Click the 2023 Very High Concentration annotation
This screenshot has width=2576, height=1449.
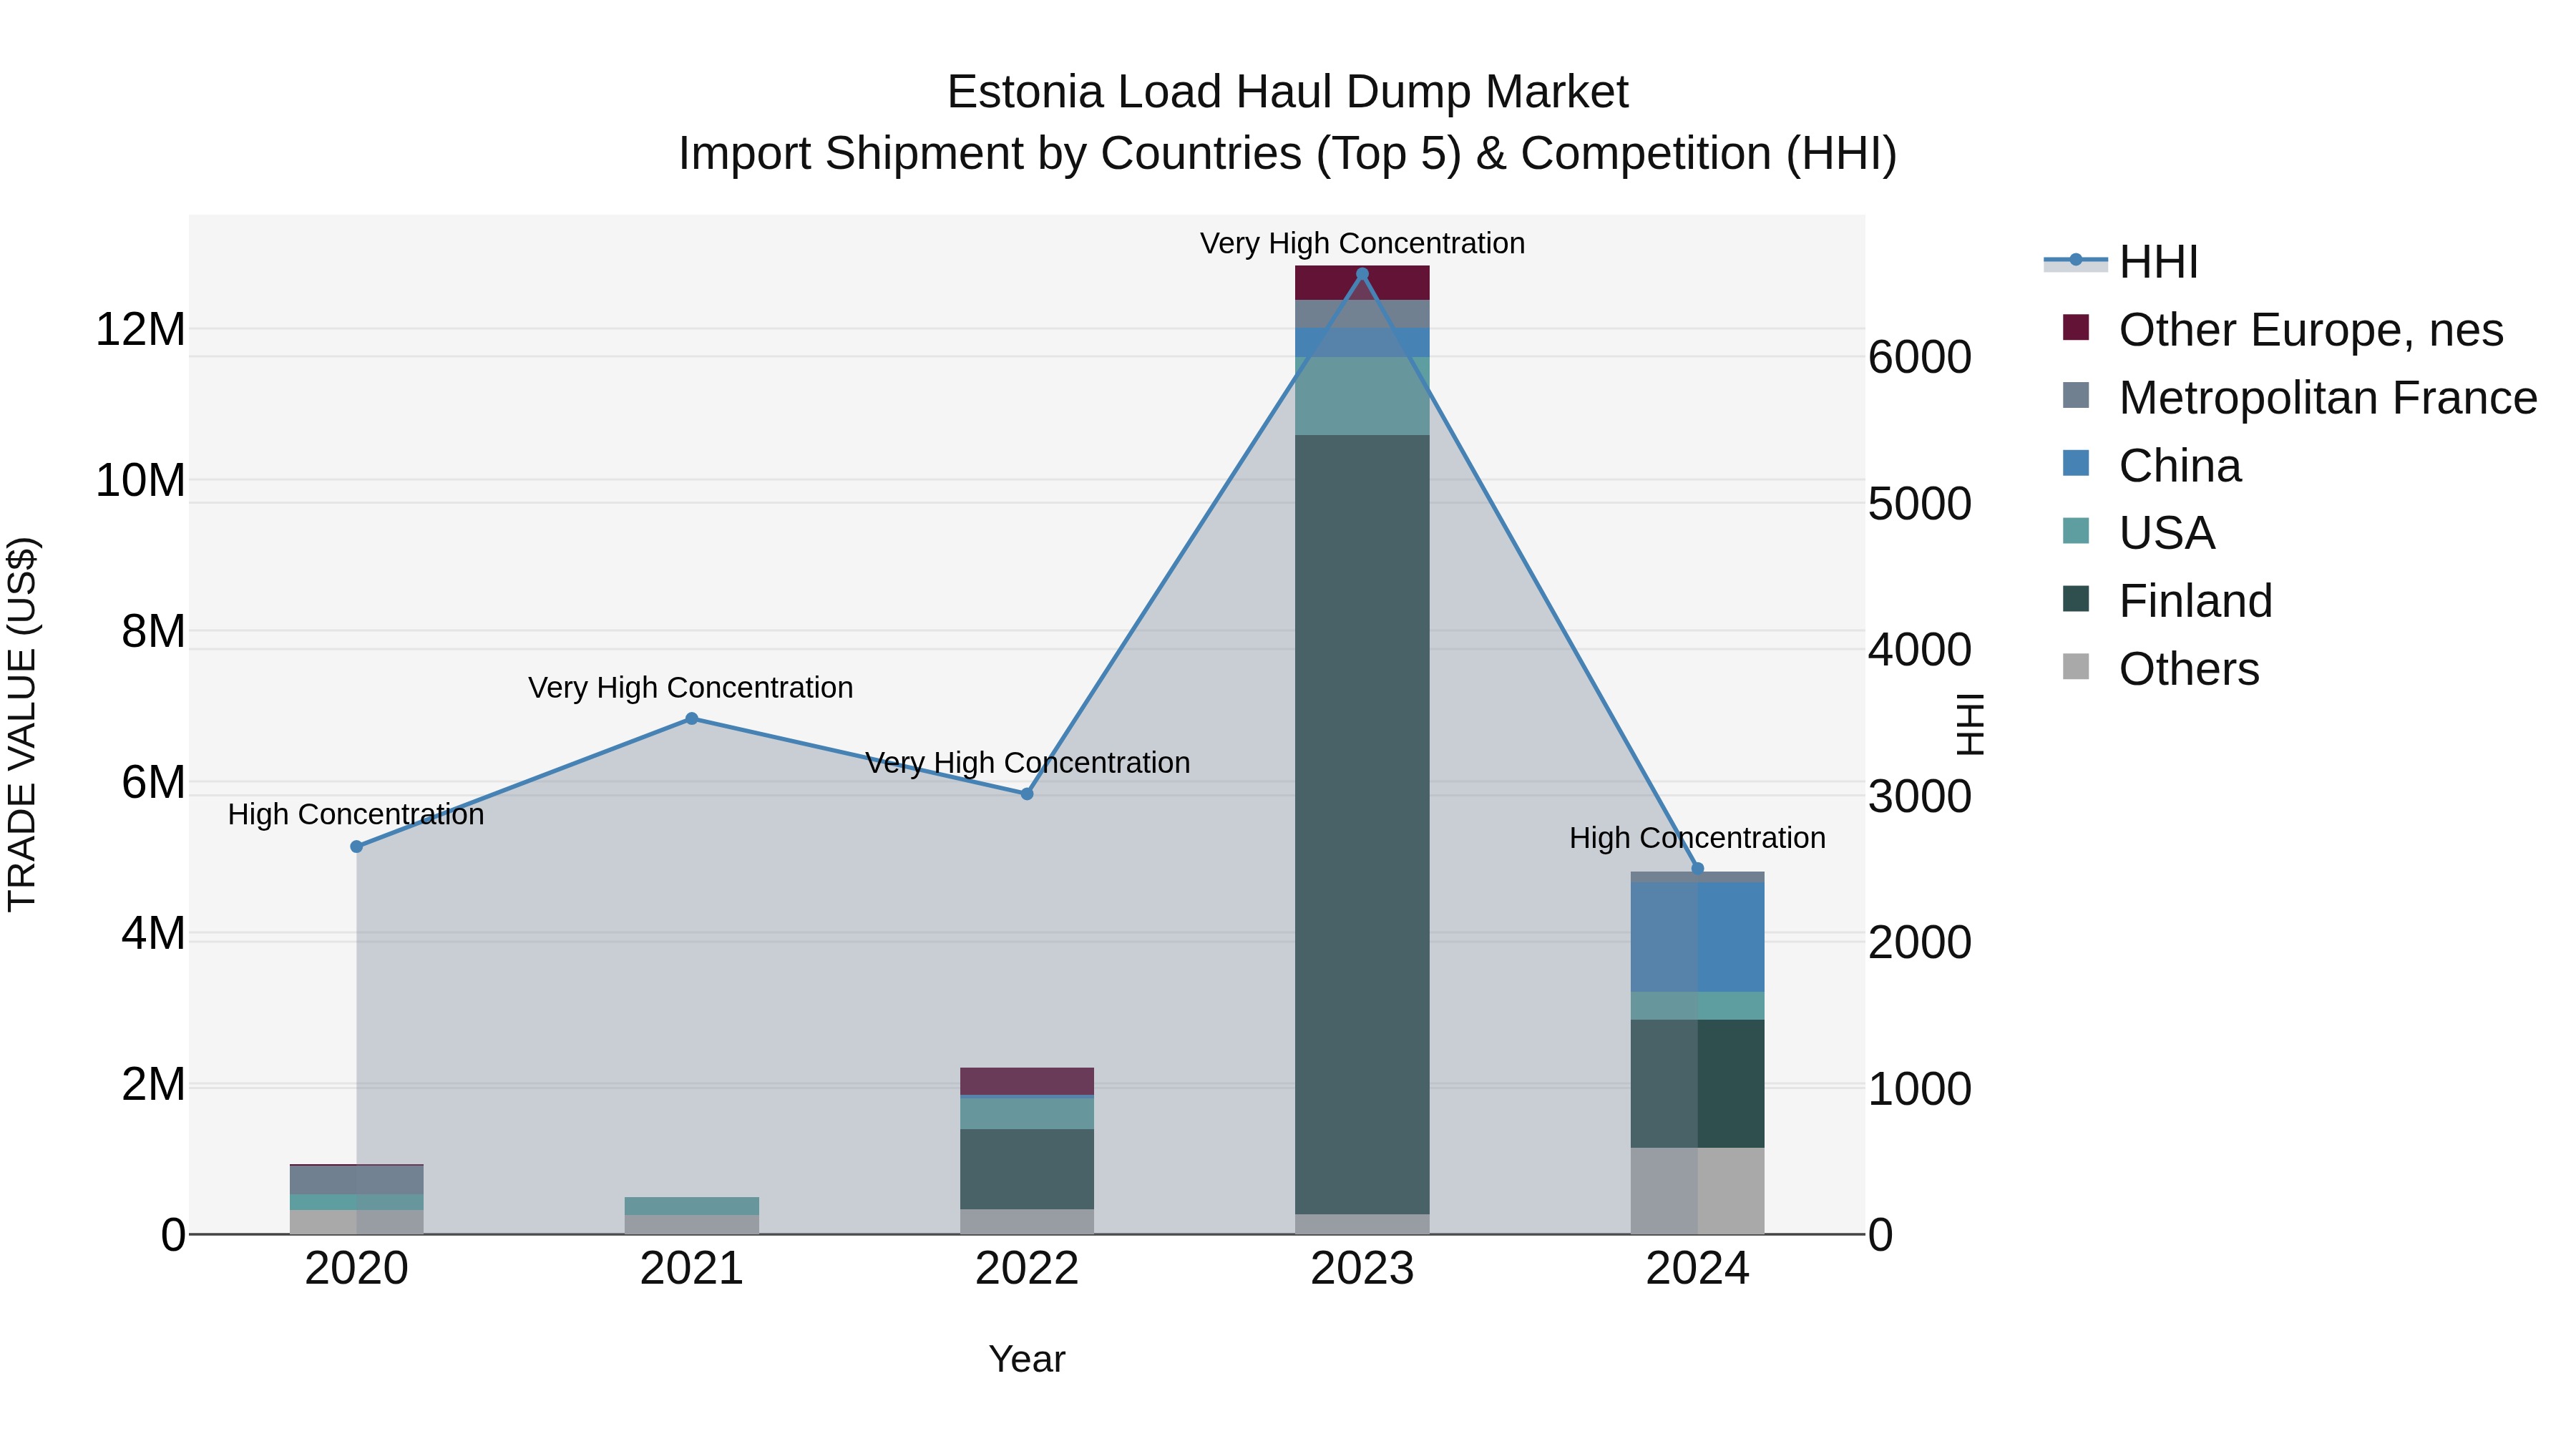1363,244
